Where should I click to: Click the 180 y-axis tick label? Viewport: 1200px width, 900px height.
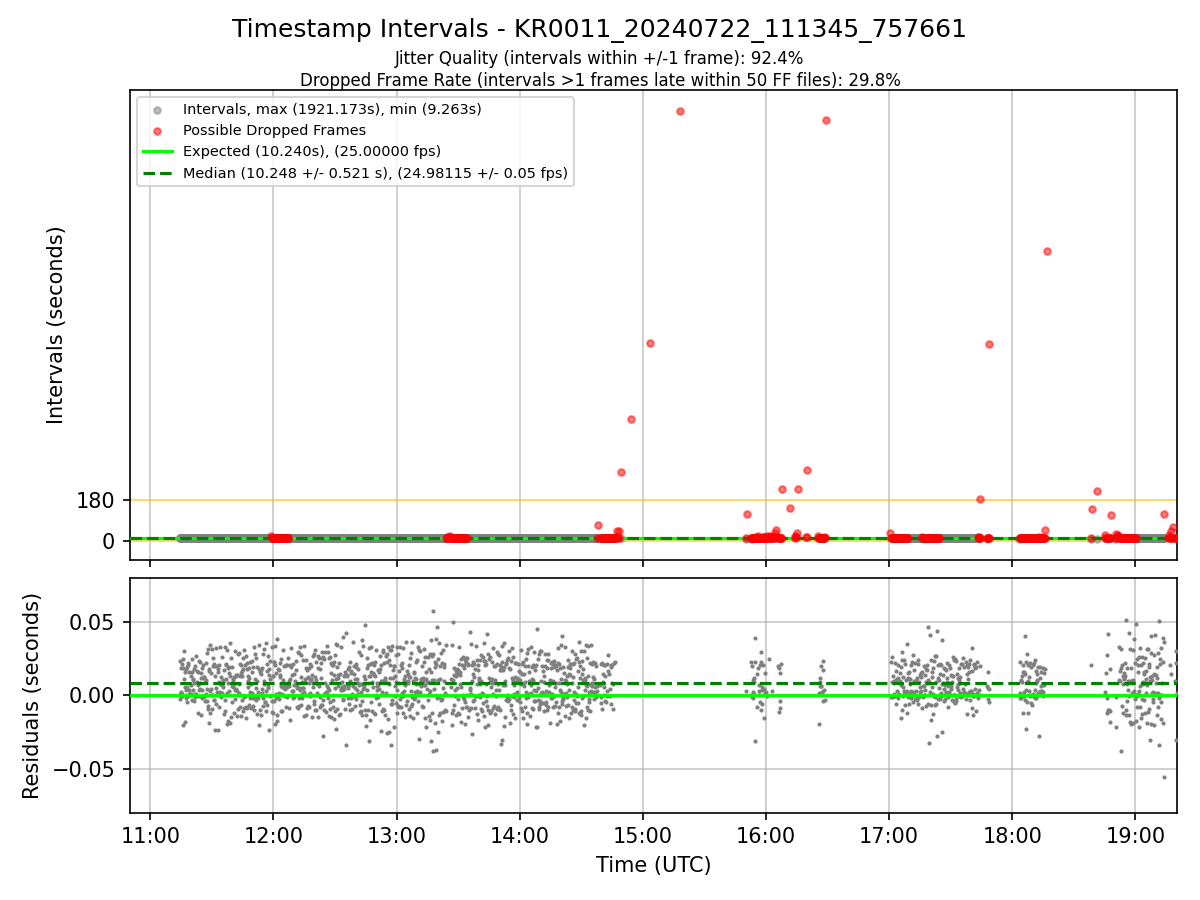pos(95,500)
